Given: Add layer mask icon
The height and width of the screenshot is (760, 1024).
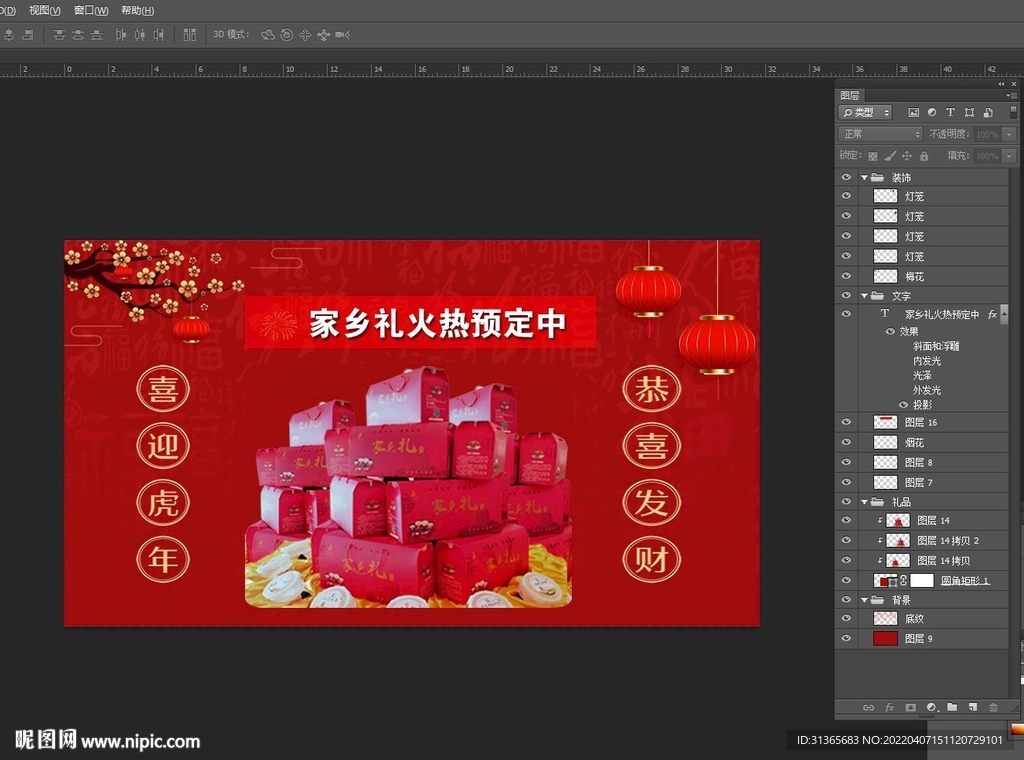Looking at the screenshot, I should click(910, 707).
